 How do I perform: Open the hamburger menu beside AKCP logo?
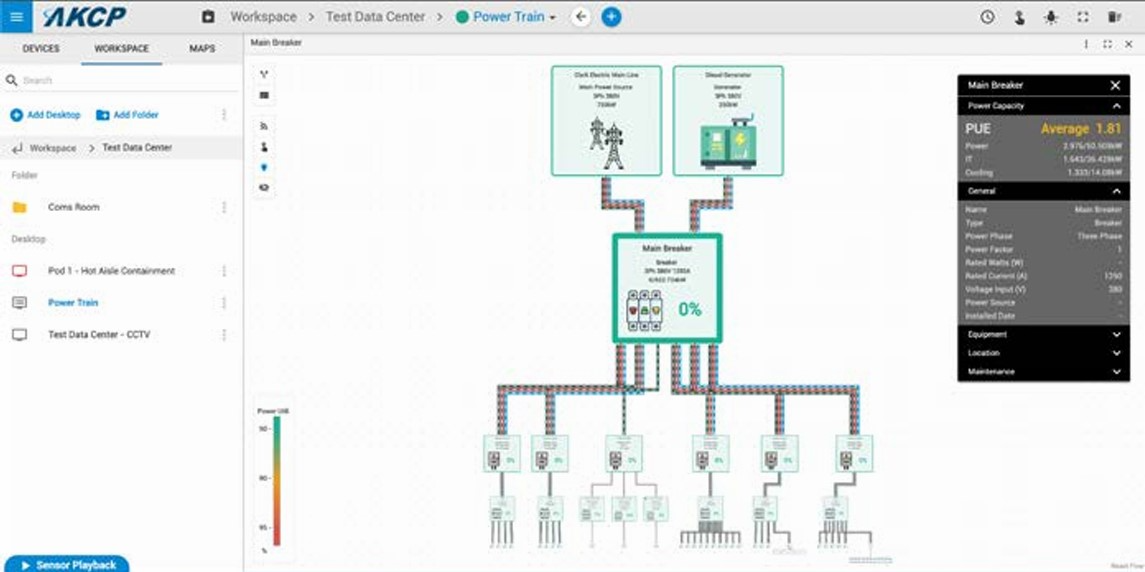pyautogui.click(x=16, y=16)
